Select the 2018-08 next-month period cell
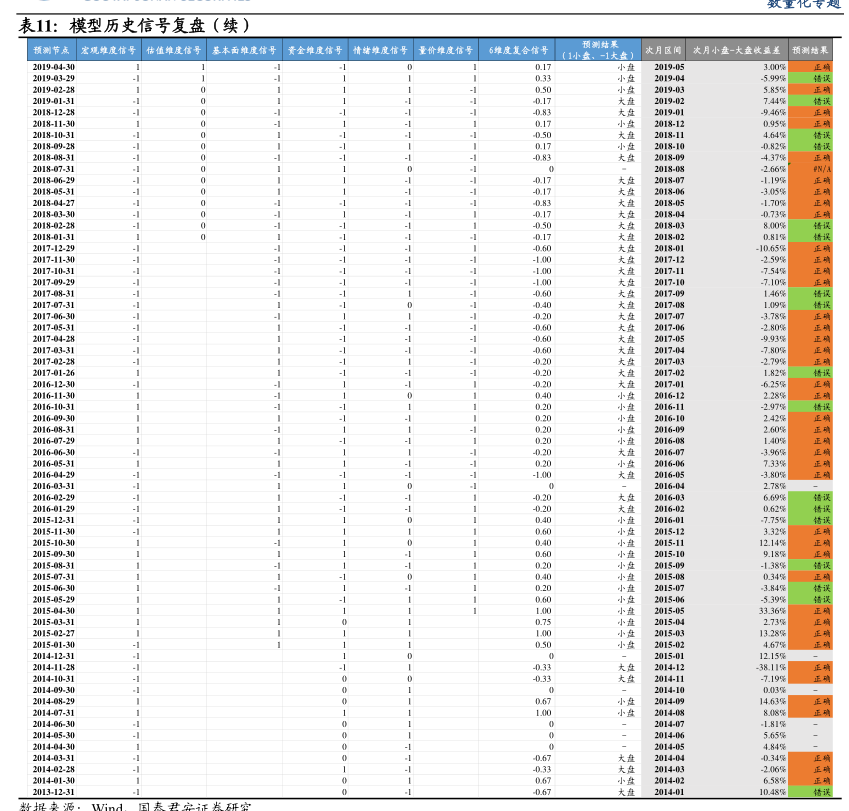849x811 pixels. click(x=669, y=169)
